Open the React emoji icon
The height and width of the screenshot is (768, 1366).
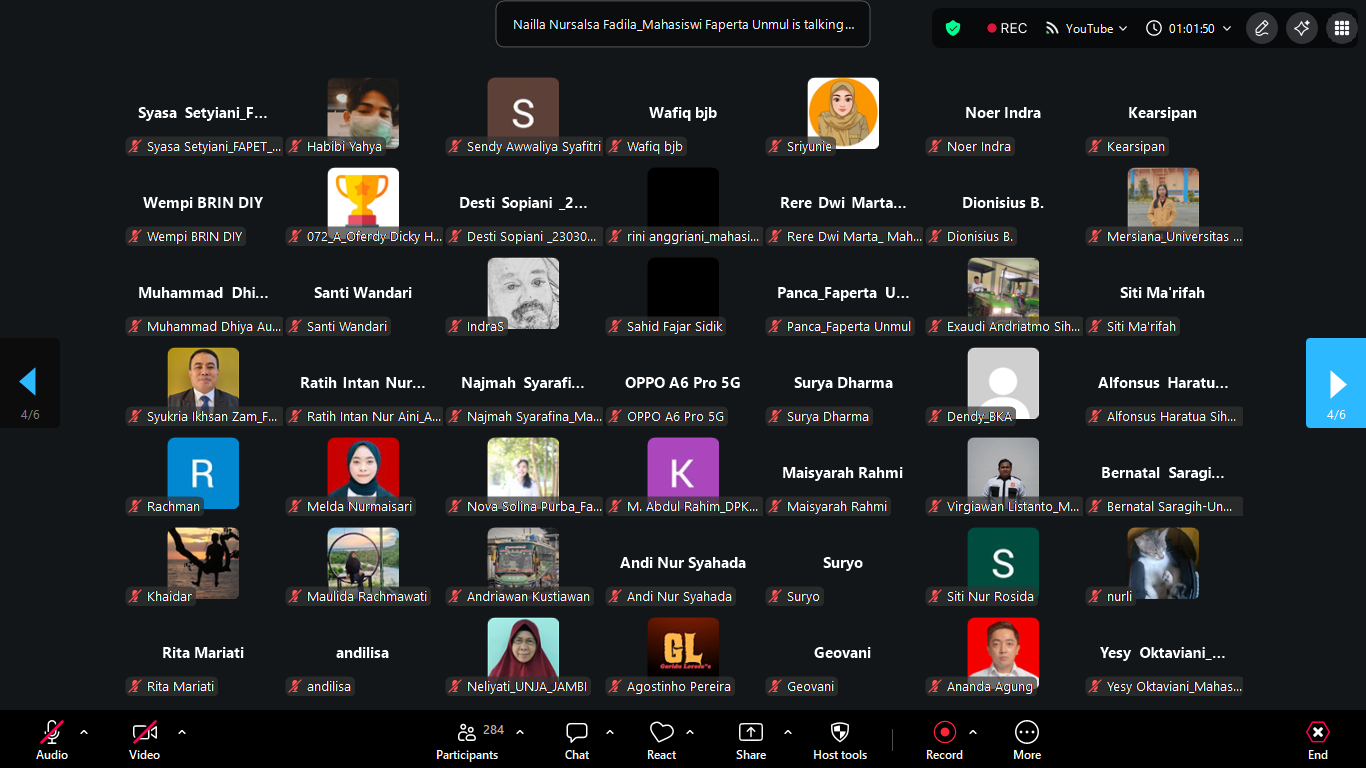[661, 732]
